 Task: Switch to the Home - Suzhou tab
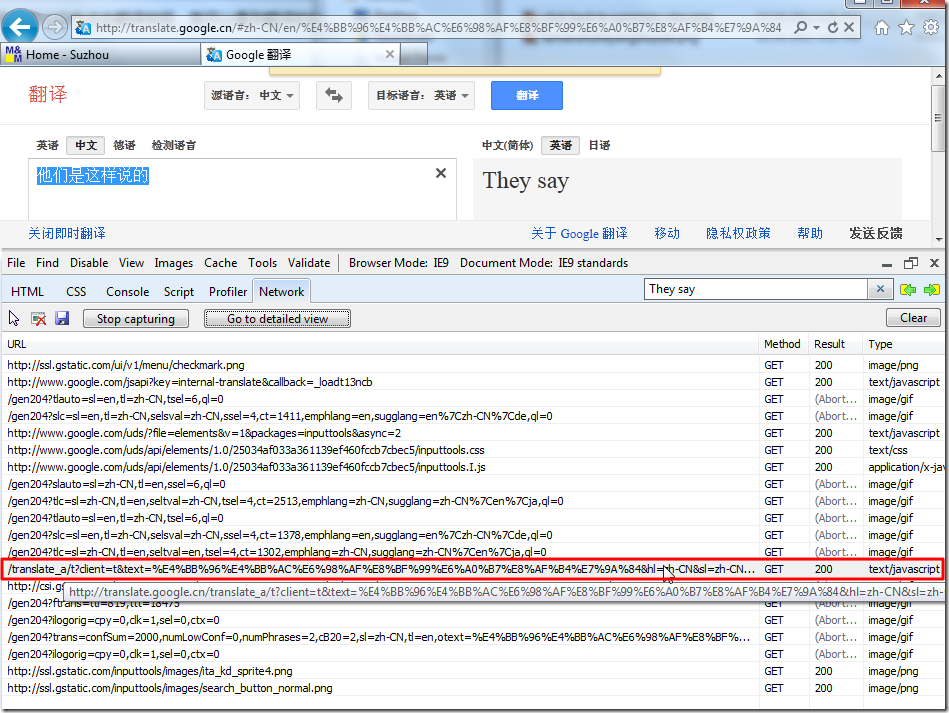[100, 54]
